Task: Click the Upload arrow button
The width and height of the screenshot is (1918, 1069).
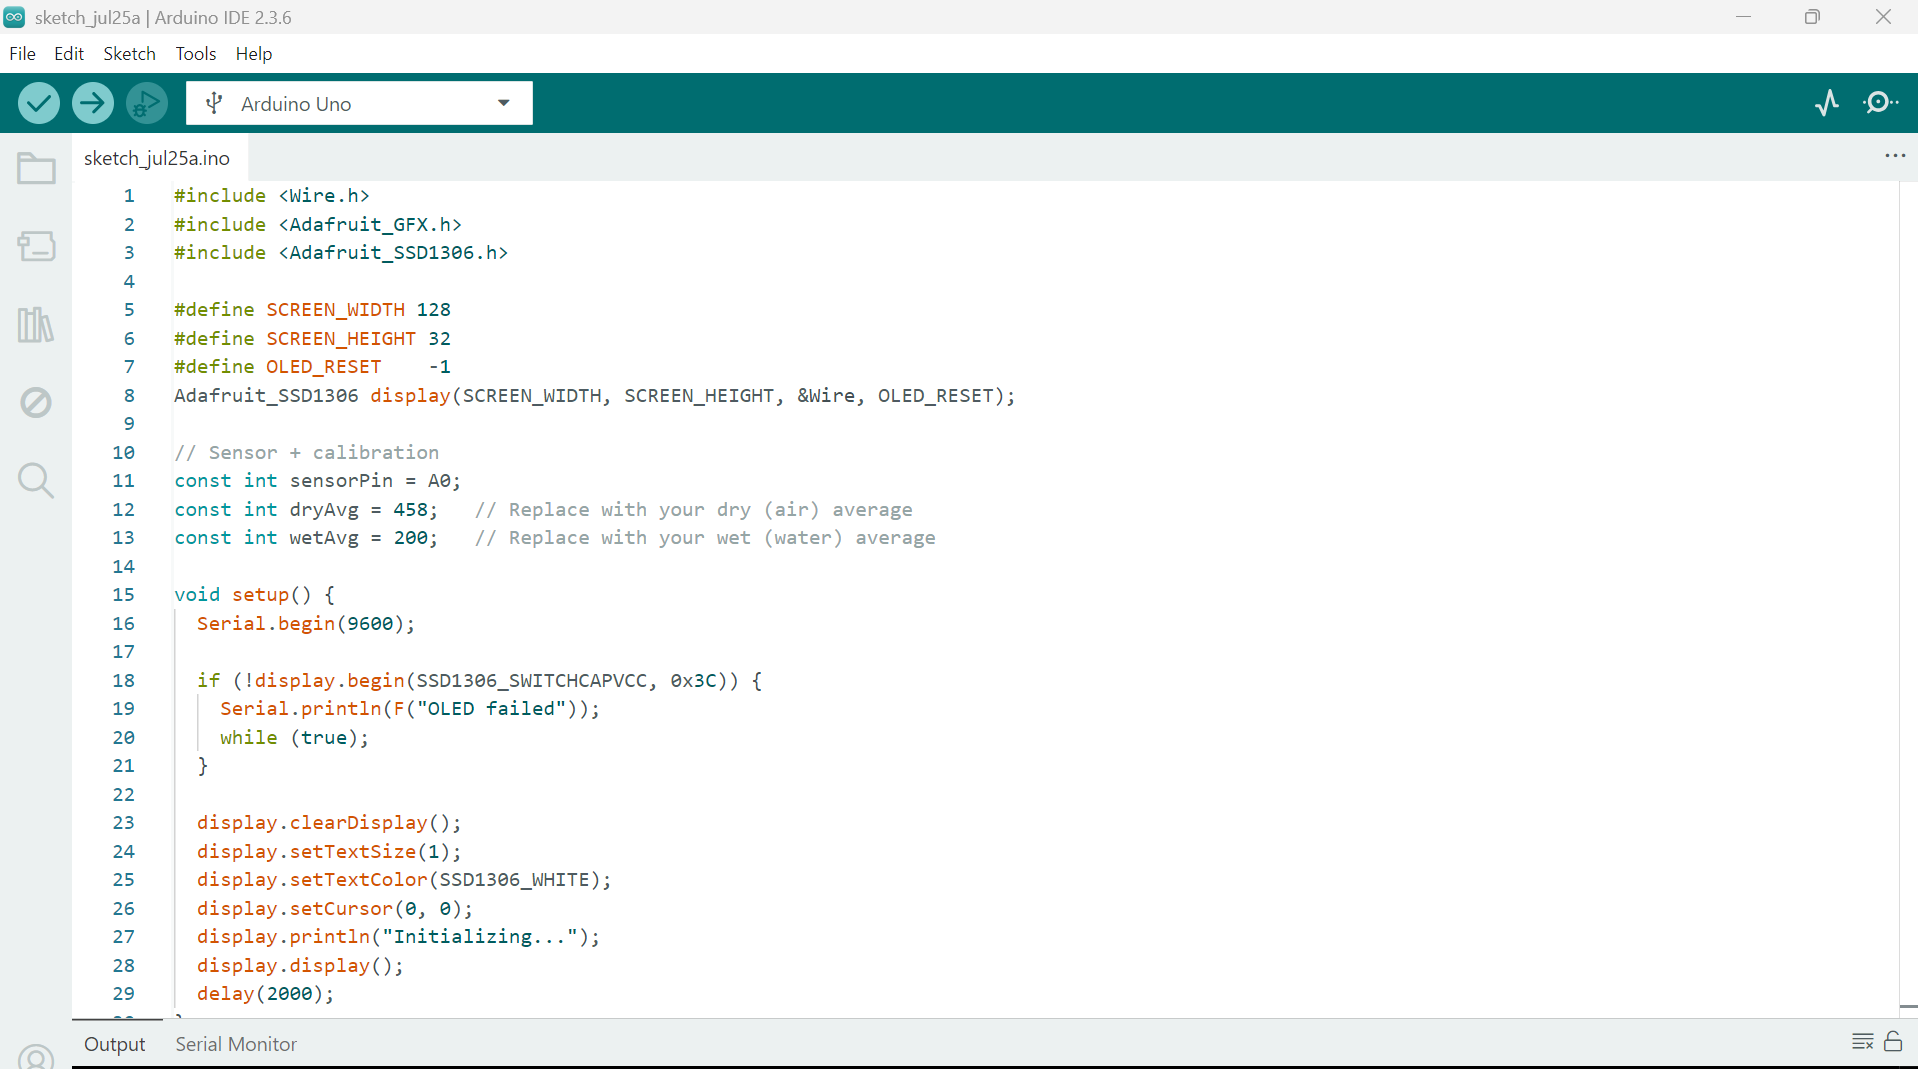Action: [x=93, y=103]
